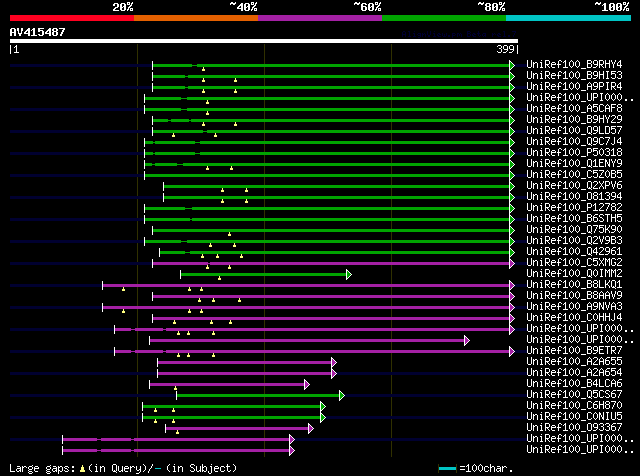Select the UniRef100_B8LKQ1 label
Image resolution: width=640 pixels, height=476 pixels.
coord(574,285)
